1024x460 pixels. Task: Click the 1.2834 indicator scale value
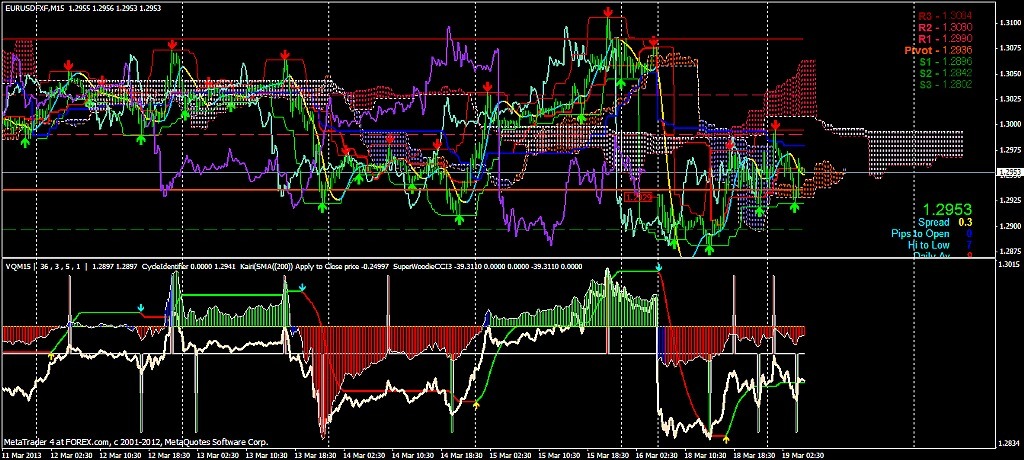(x=1009, y=444)
